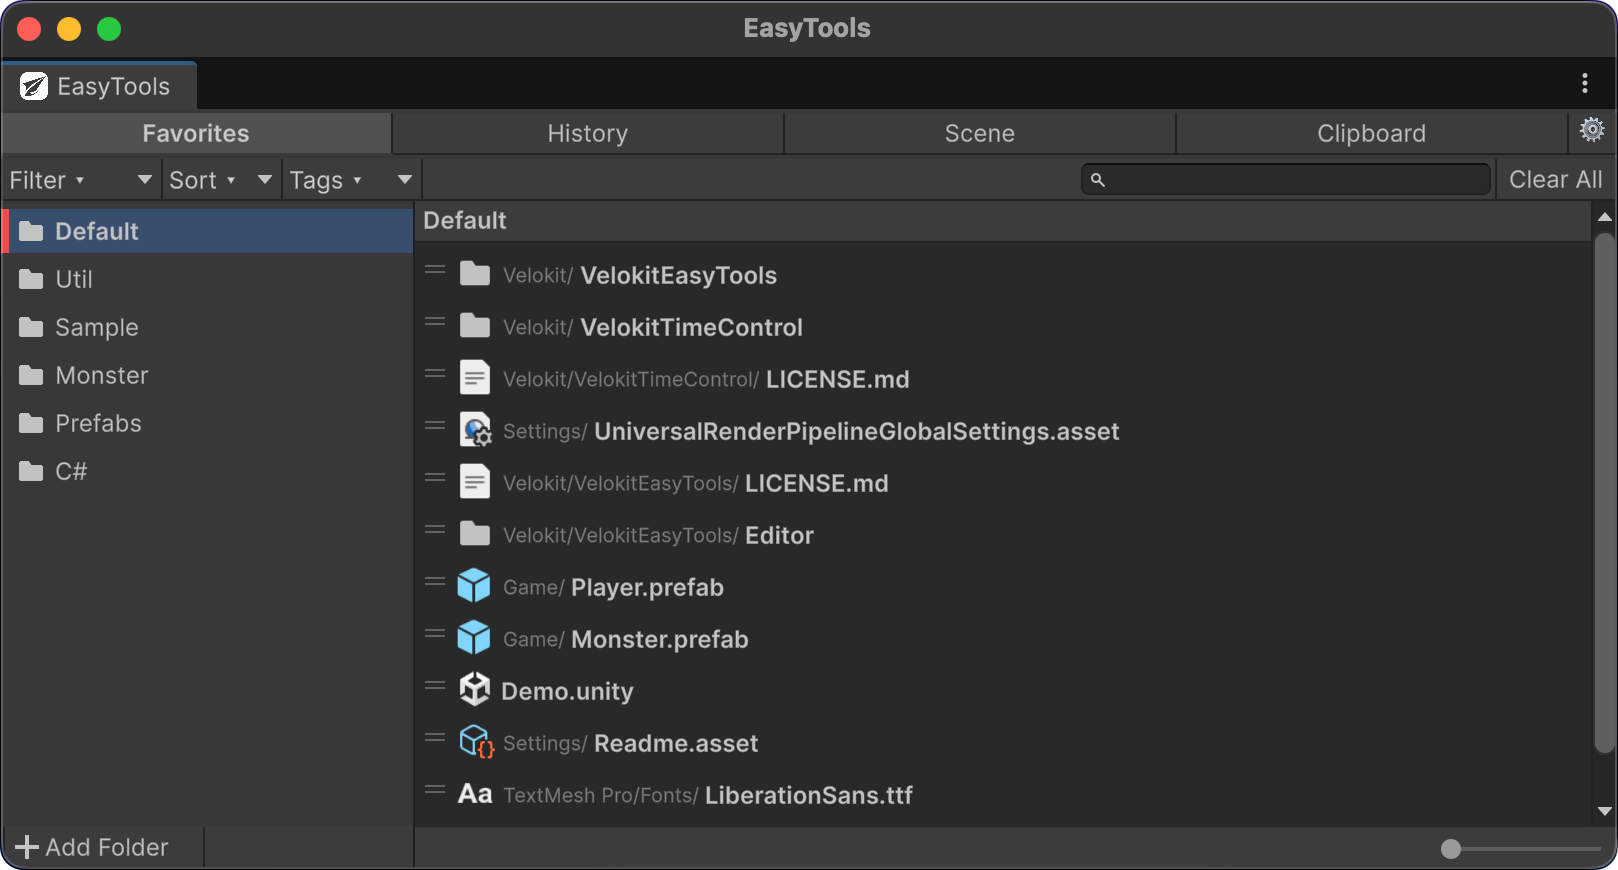Screen dimensions: 1618x870
Task: Select the Monster.prefab entry text
Action: (659, 639)
